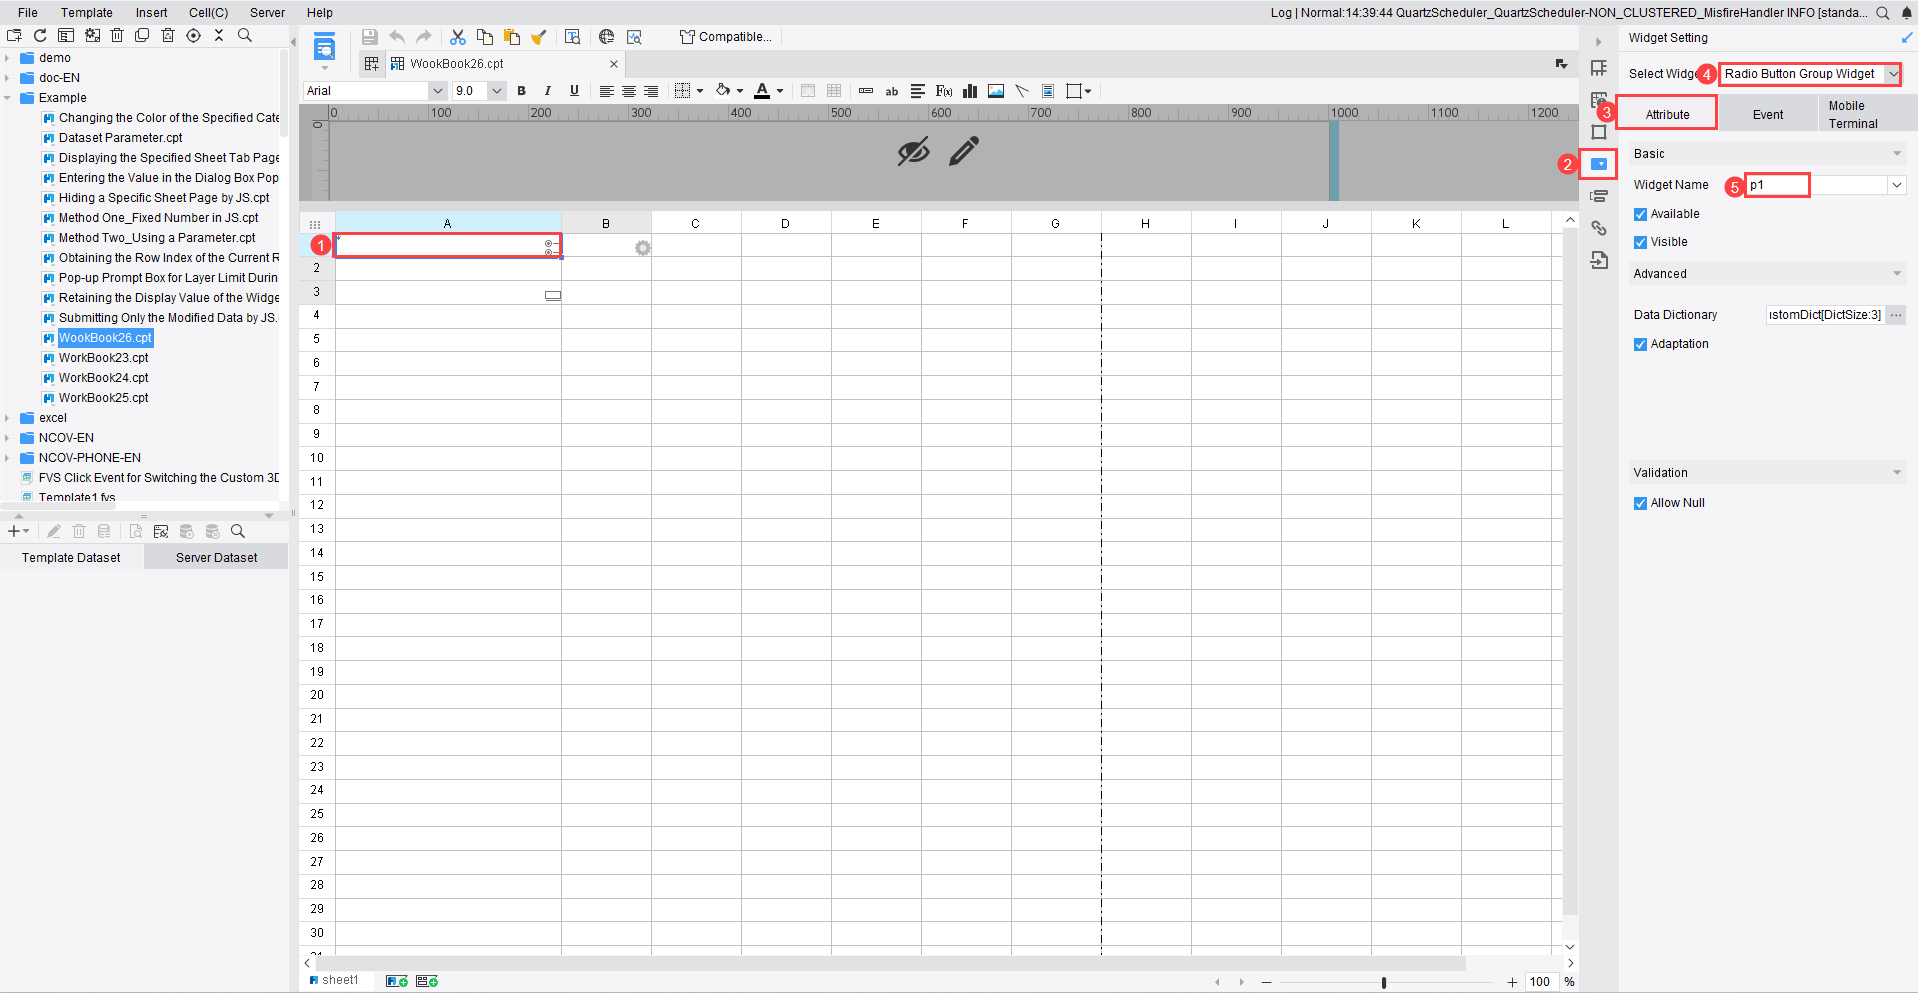Click the pencil edit icon in the parameter pane

tap(964, 152)
